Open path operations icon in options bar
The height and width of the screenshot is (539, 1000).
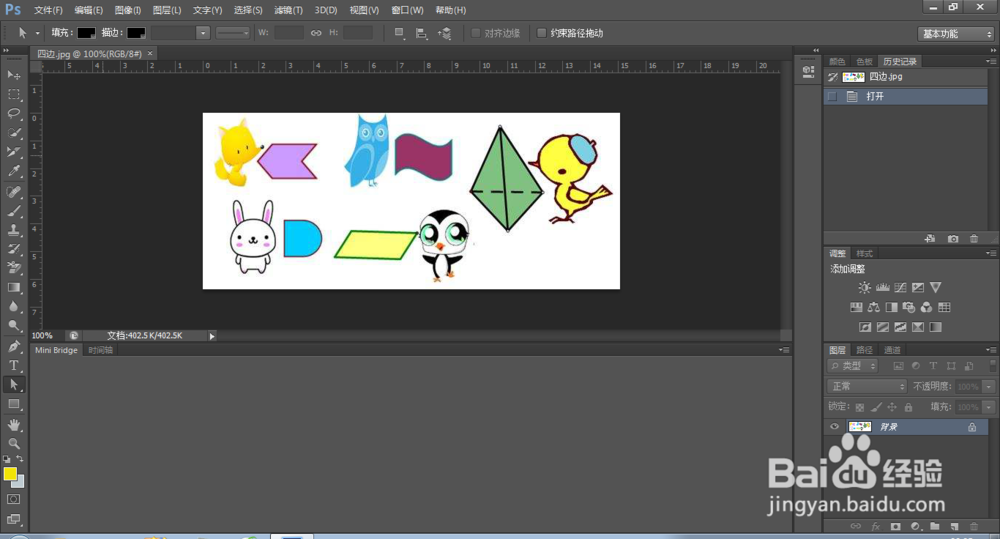coord(399,33)
